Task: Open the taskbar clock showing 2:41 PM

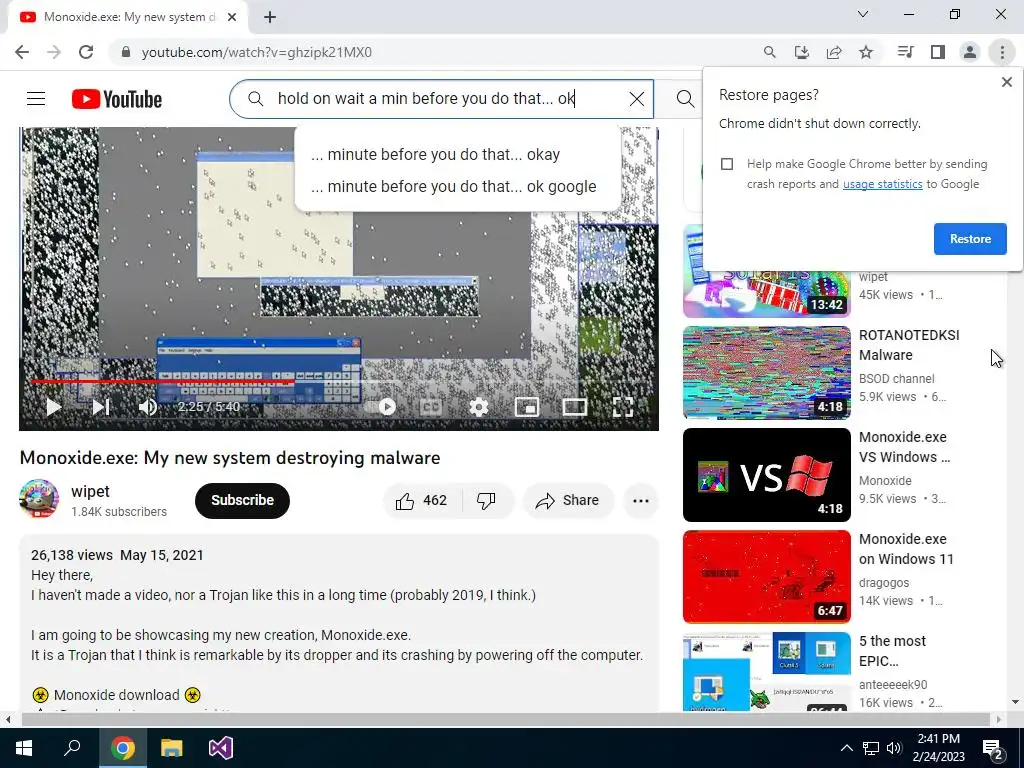Action: 938,748
